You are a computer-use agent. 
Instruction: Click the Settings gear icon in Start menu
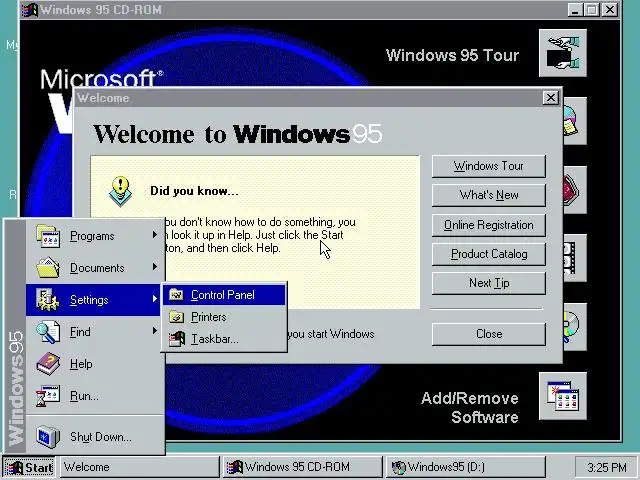point(48,300)
